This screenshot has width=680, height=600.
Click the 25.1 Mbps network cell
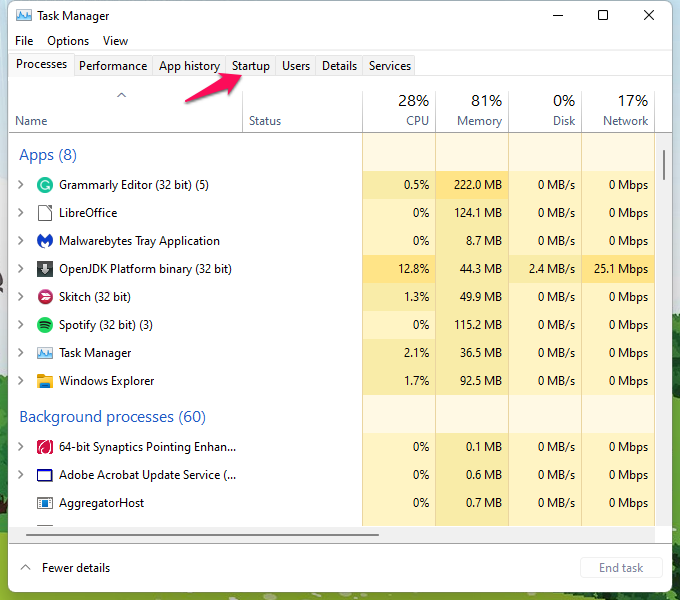coord(618,269)
